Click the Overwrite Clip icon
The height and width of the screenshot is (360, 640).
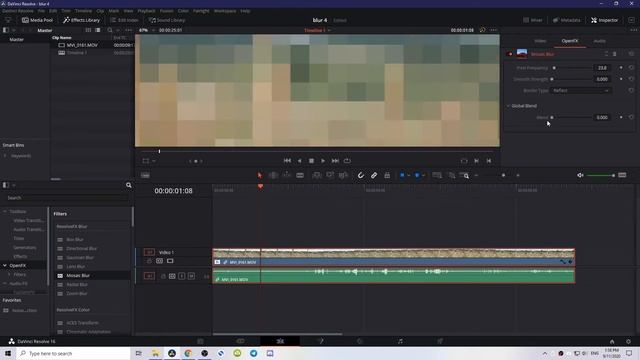click(x=330, y=176)
